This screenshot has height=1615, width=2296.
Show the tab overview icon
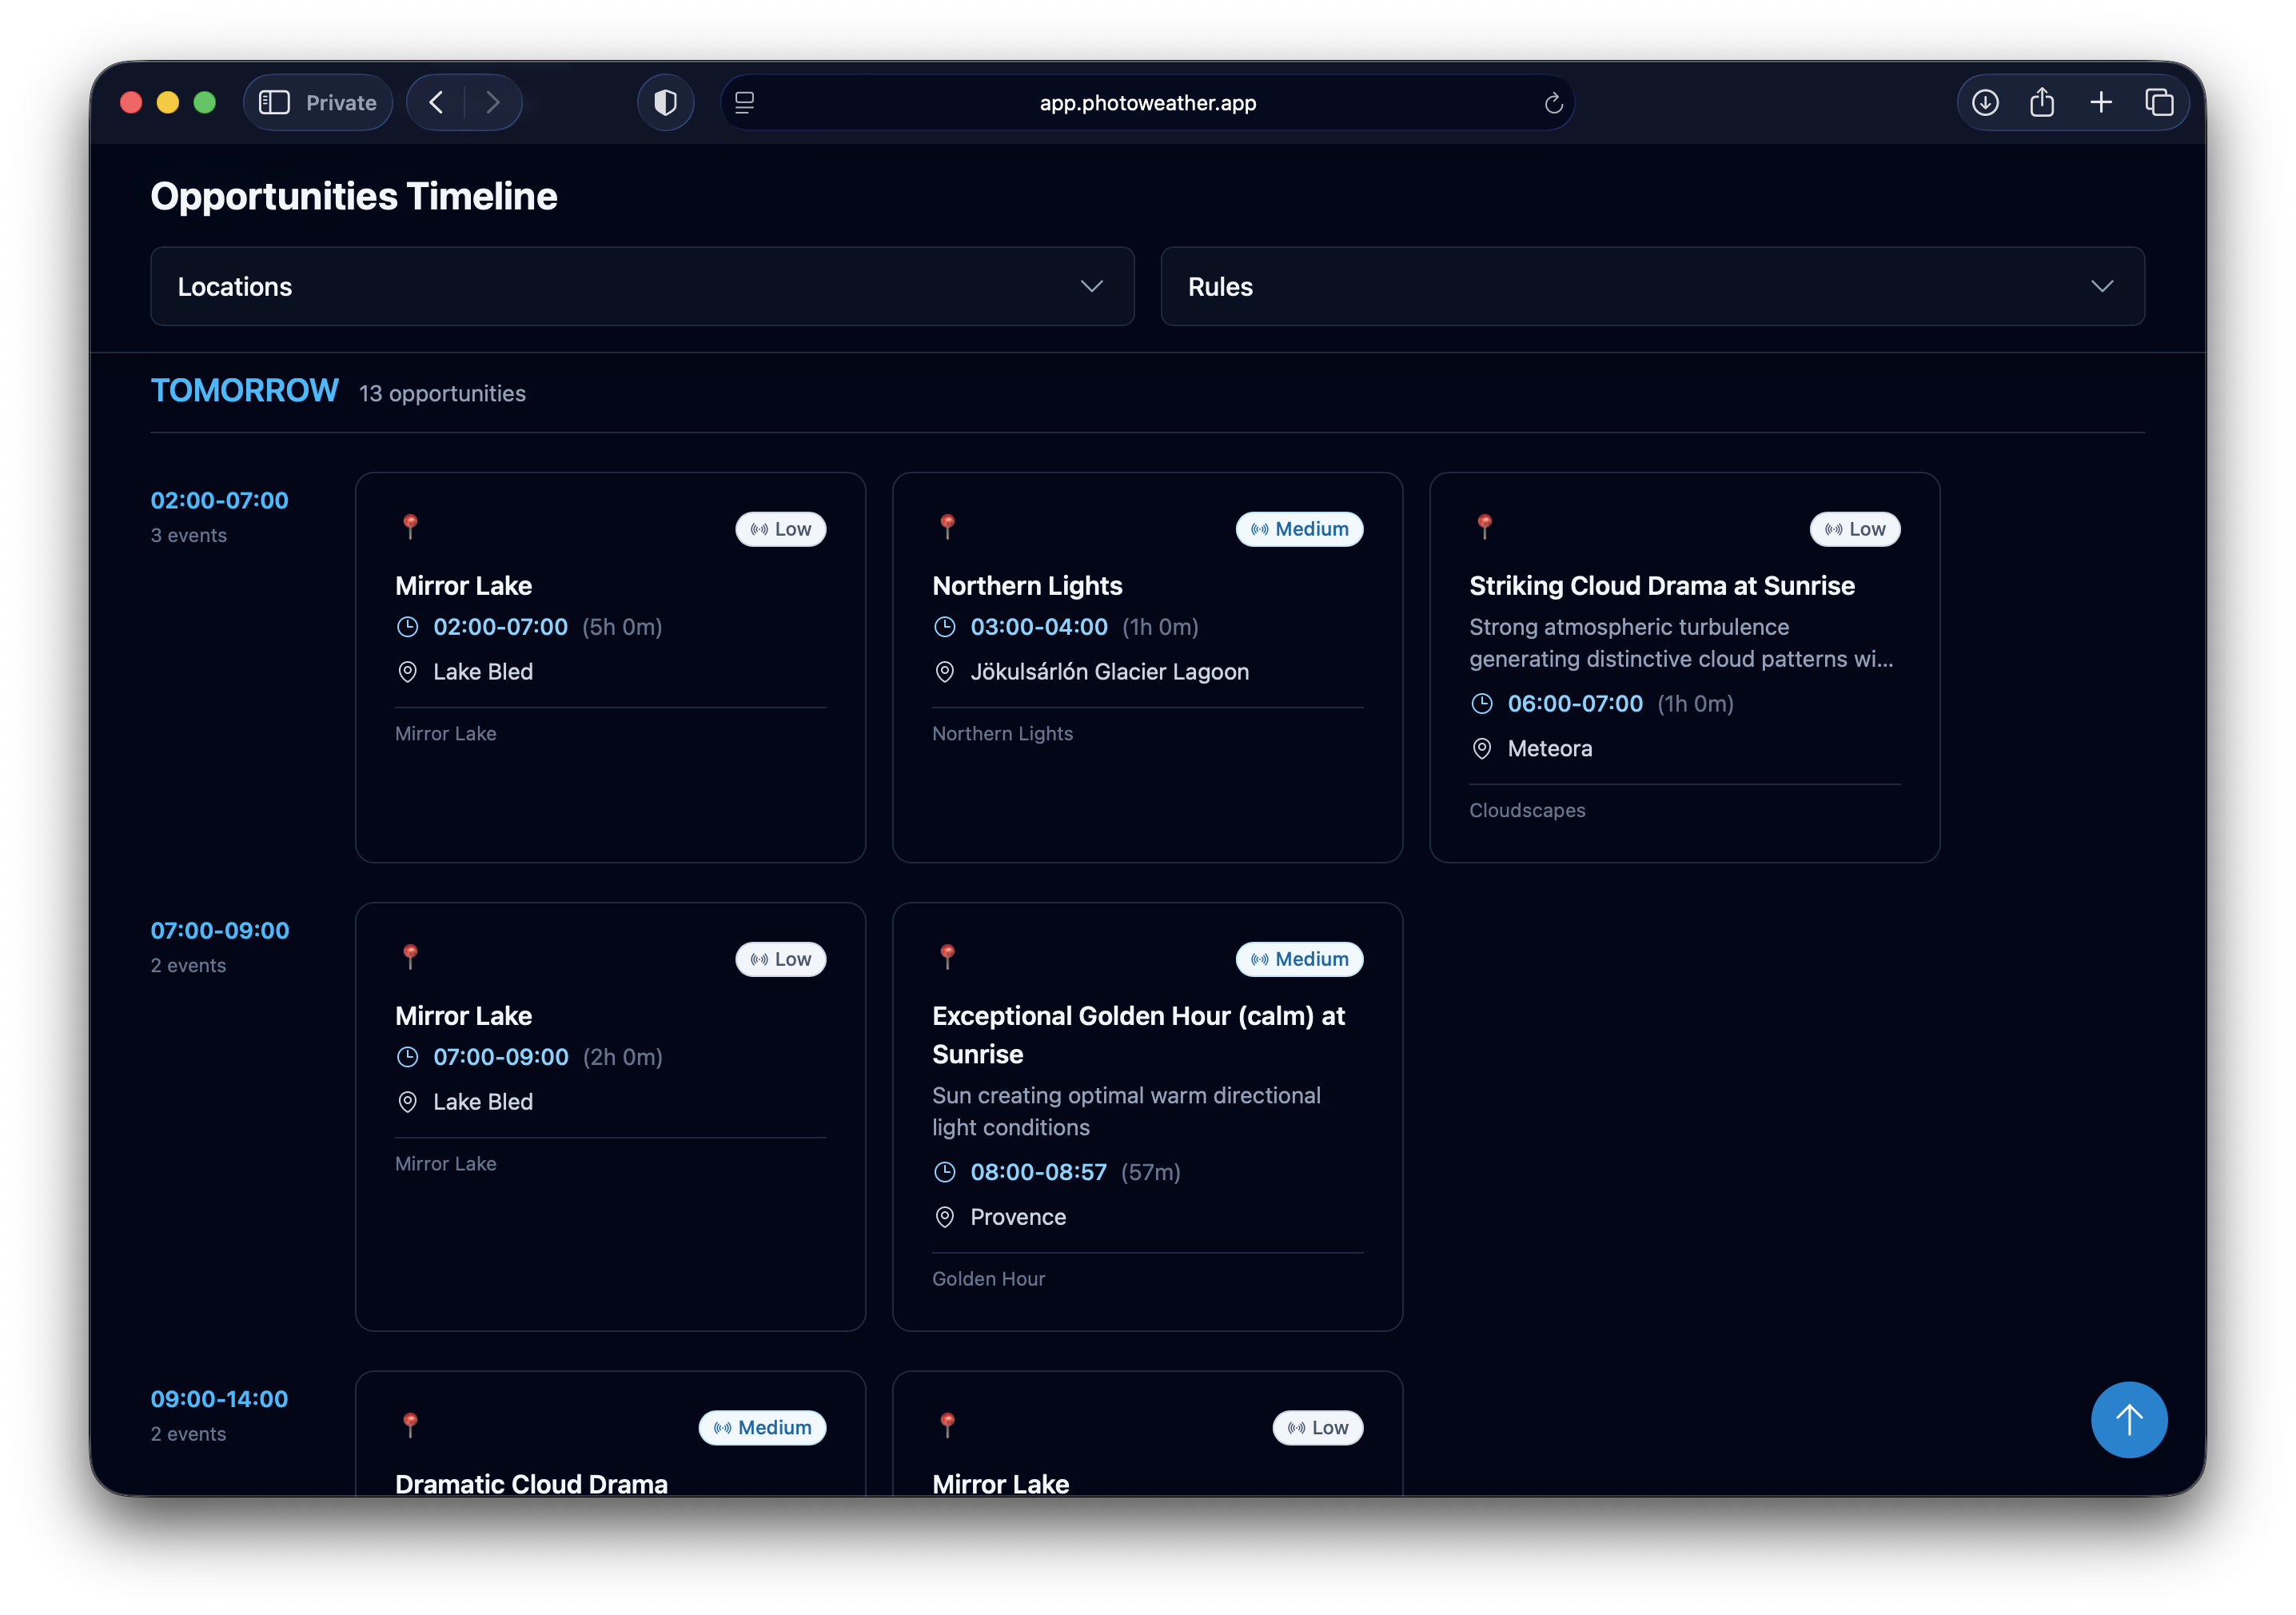pos(2159,102)
